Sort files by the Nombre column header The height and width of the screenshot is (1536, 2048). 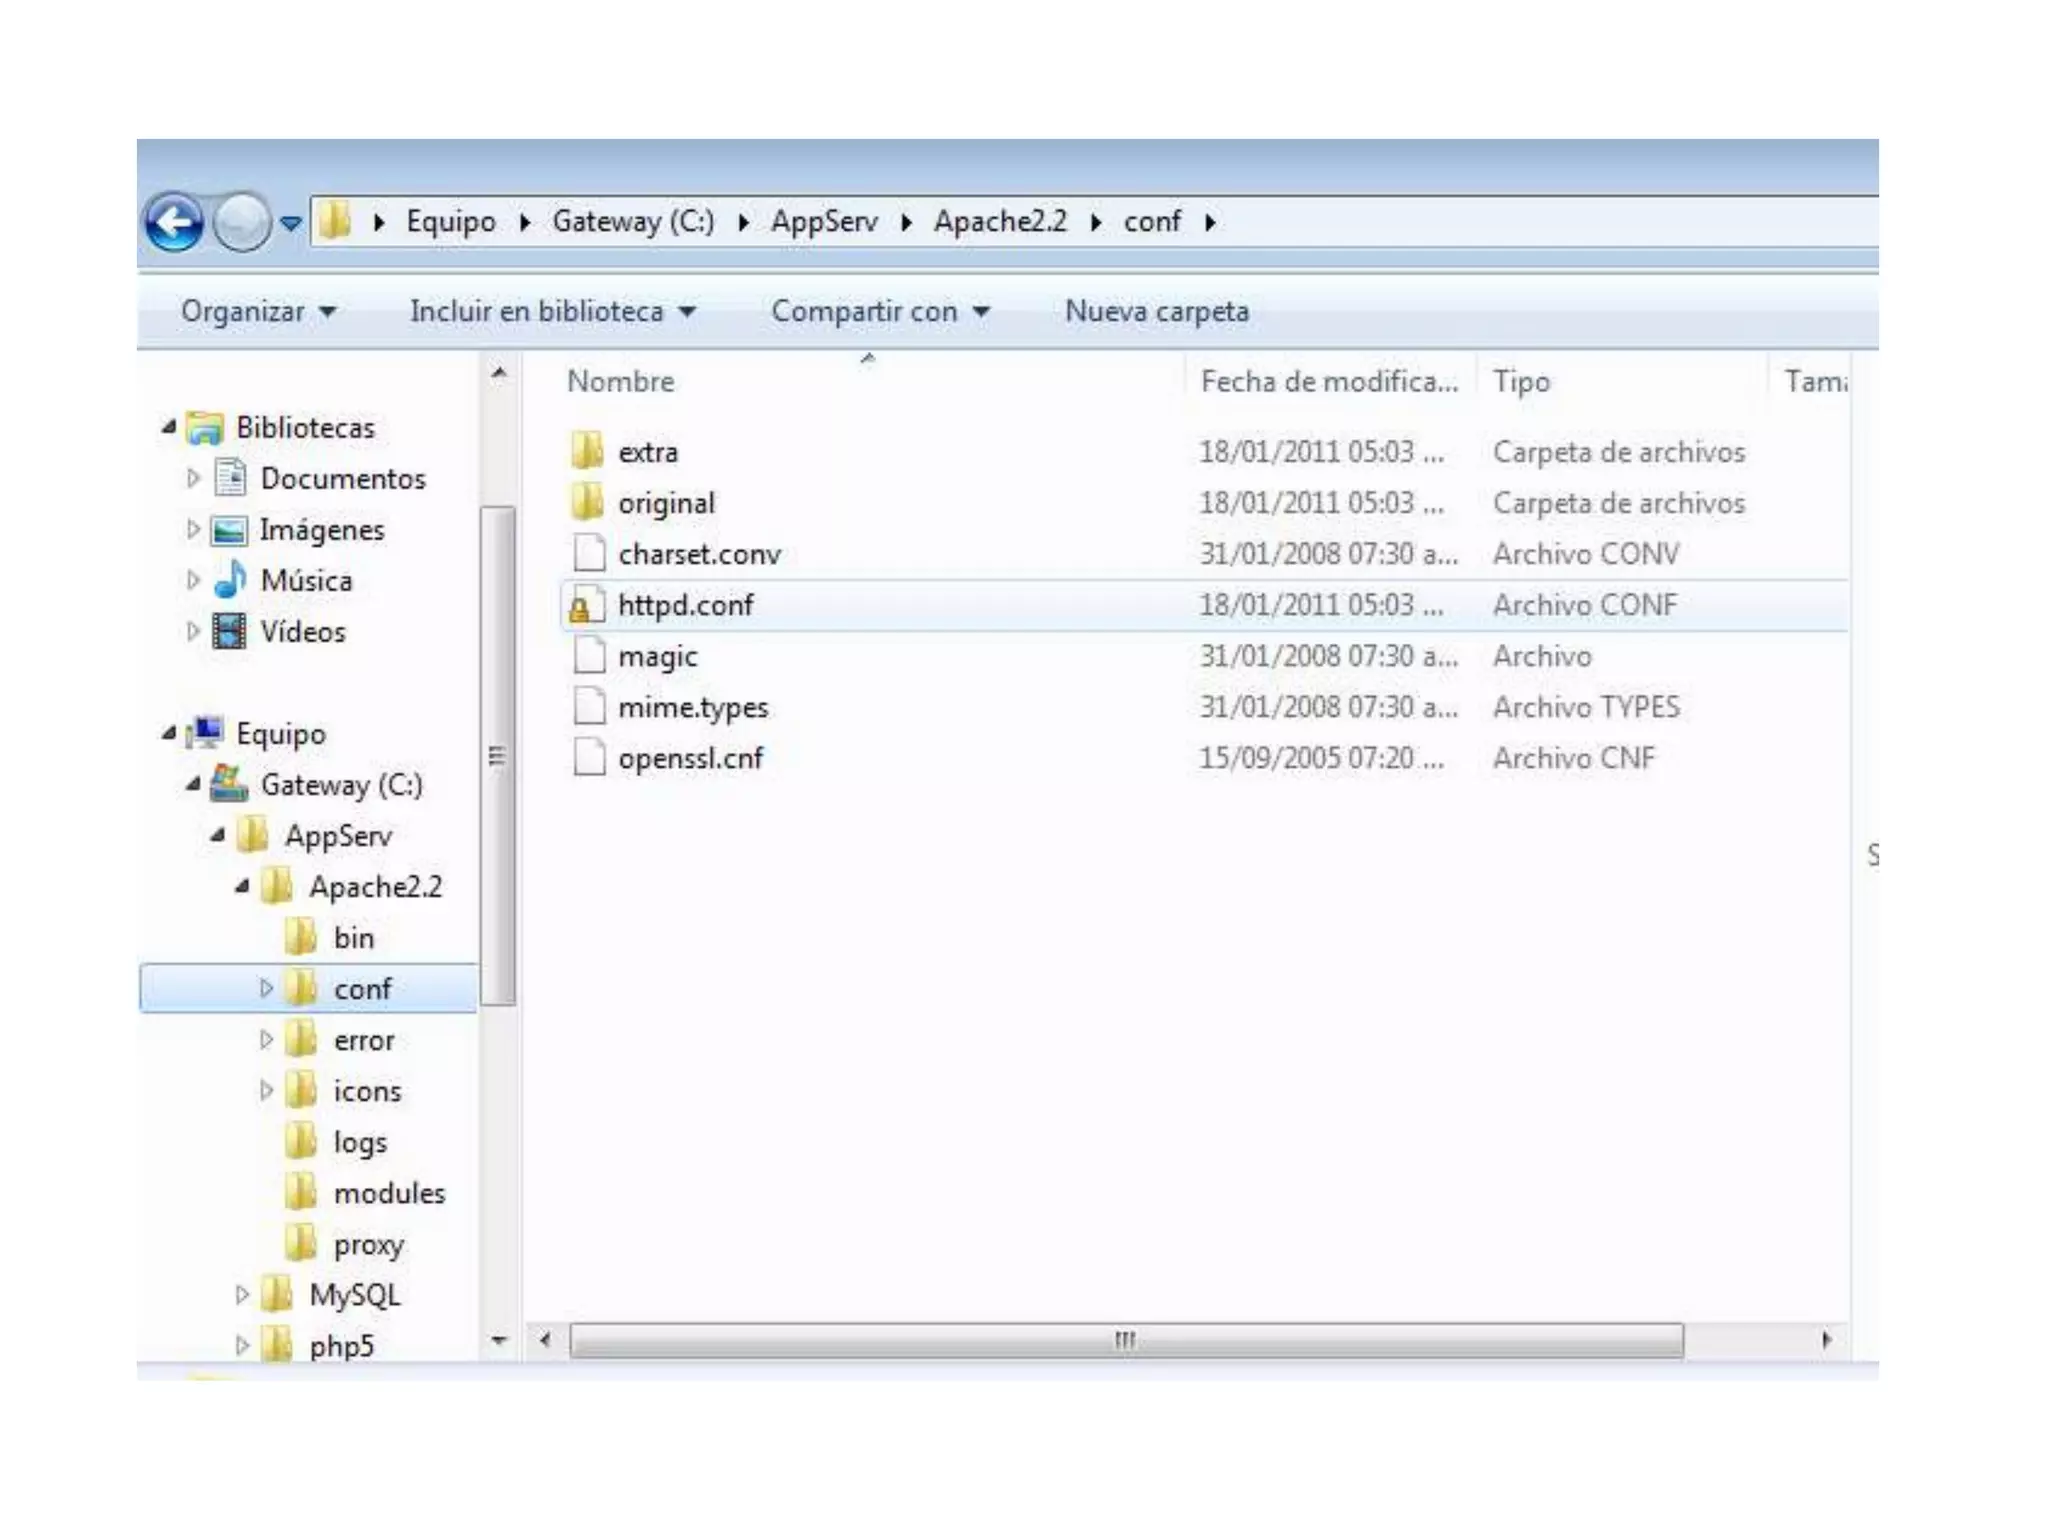(620, 381)
